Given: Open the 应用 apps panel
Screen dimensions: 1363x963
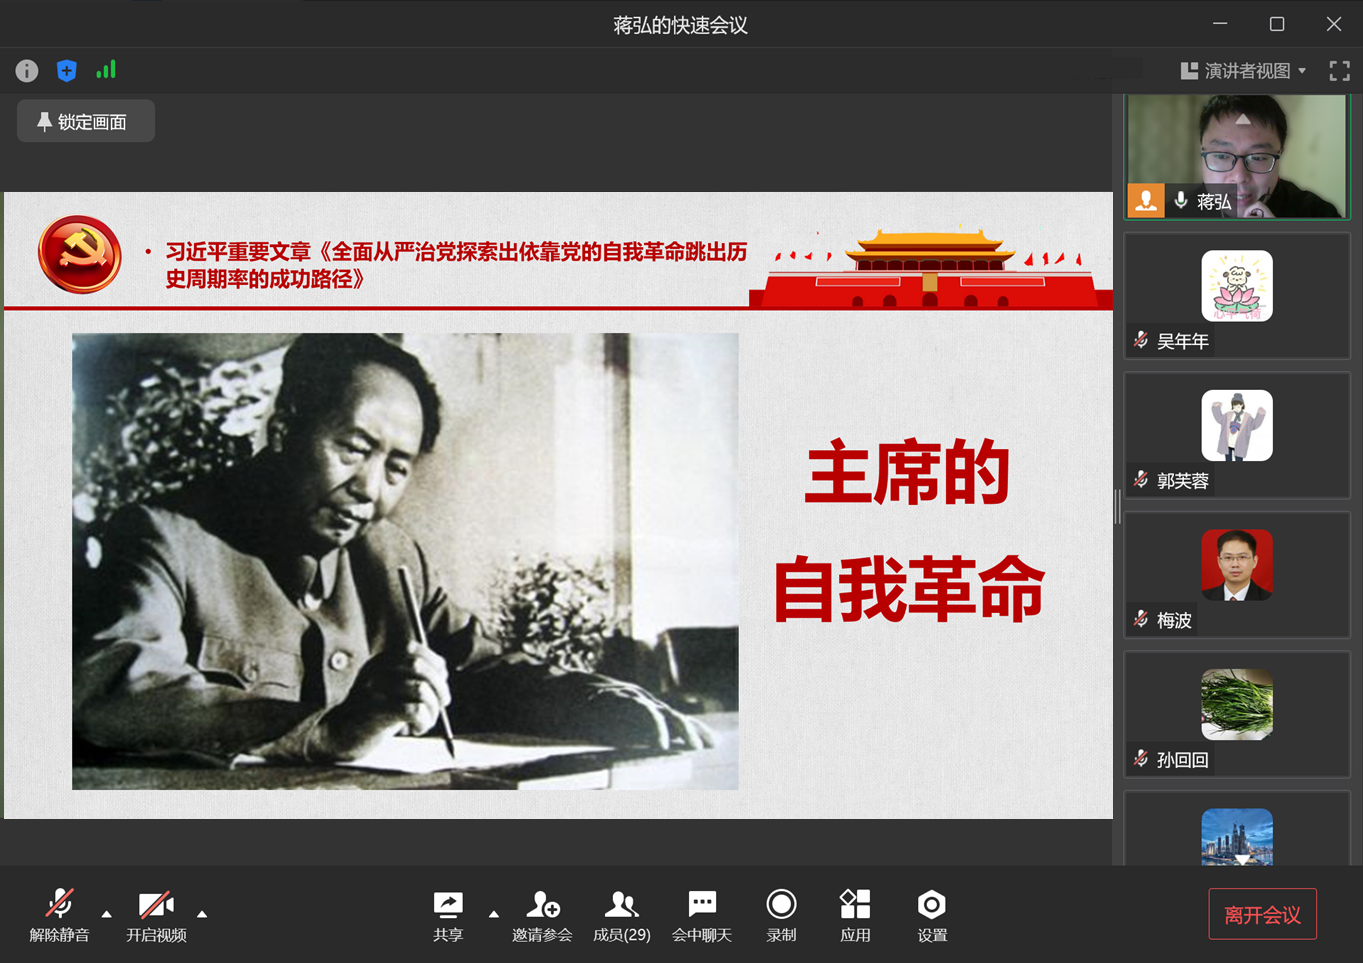Looking at the screenshot, I should click(x=855, y=916).
